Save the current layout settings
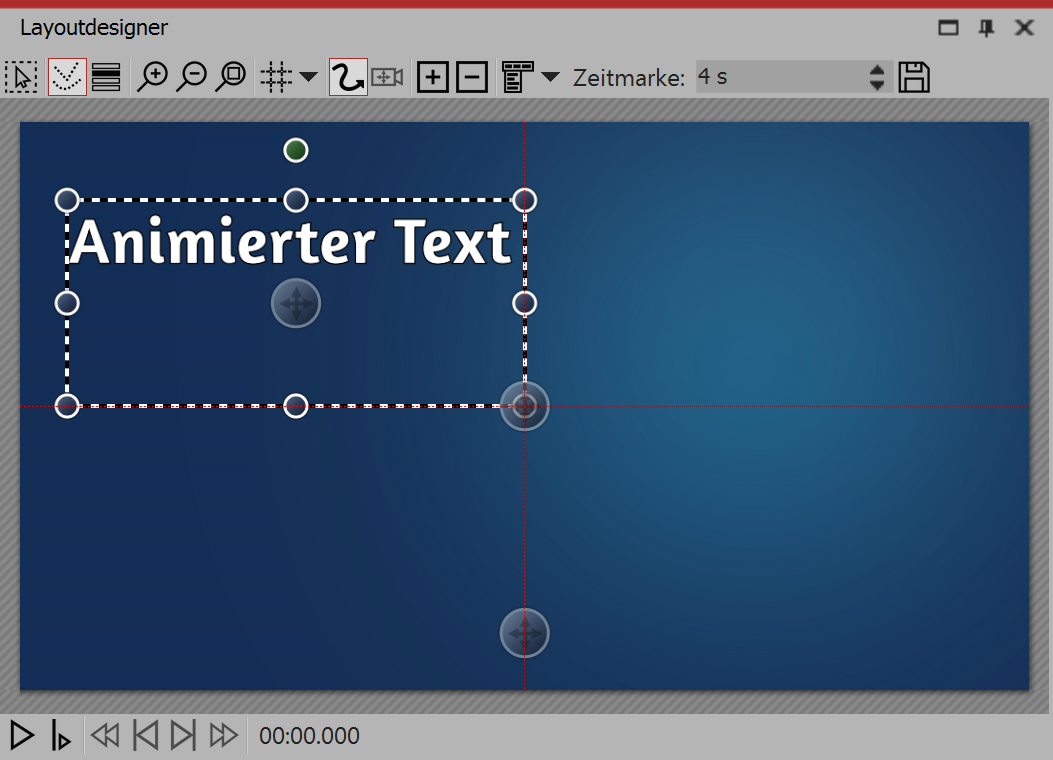This screenshot has height=760, width=1053. (x=913, y=76)
